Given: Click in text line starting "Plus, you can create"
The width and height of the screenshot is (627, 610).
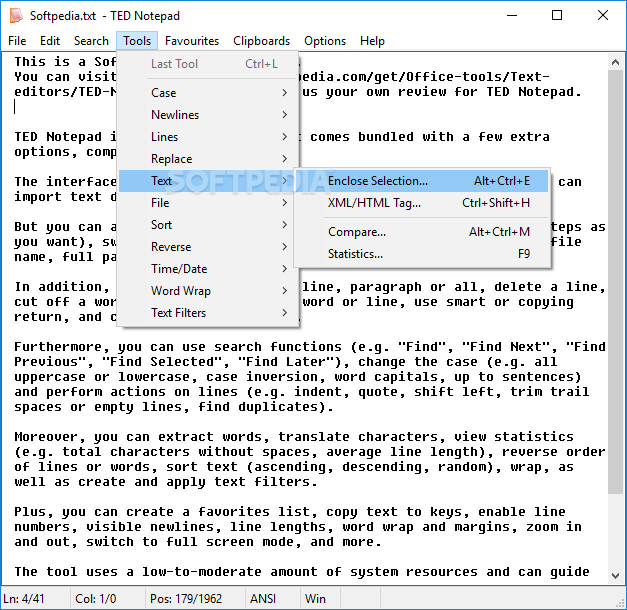Looking at the screenshot, I should (290, 512).
